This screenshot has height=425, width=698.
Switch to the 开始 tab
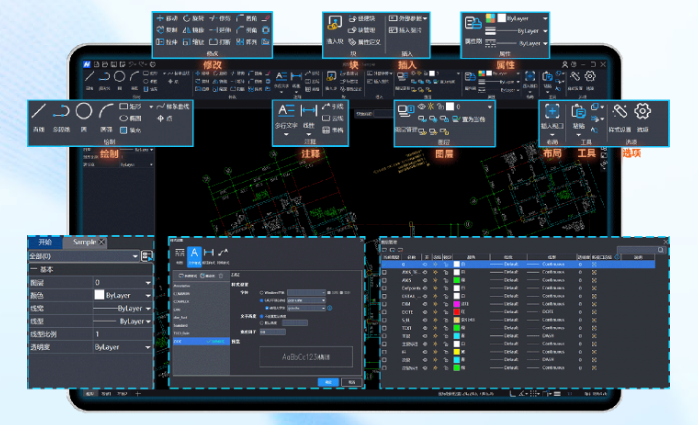coord(46,243)
